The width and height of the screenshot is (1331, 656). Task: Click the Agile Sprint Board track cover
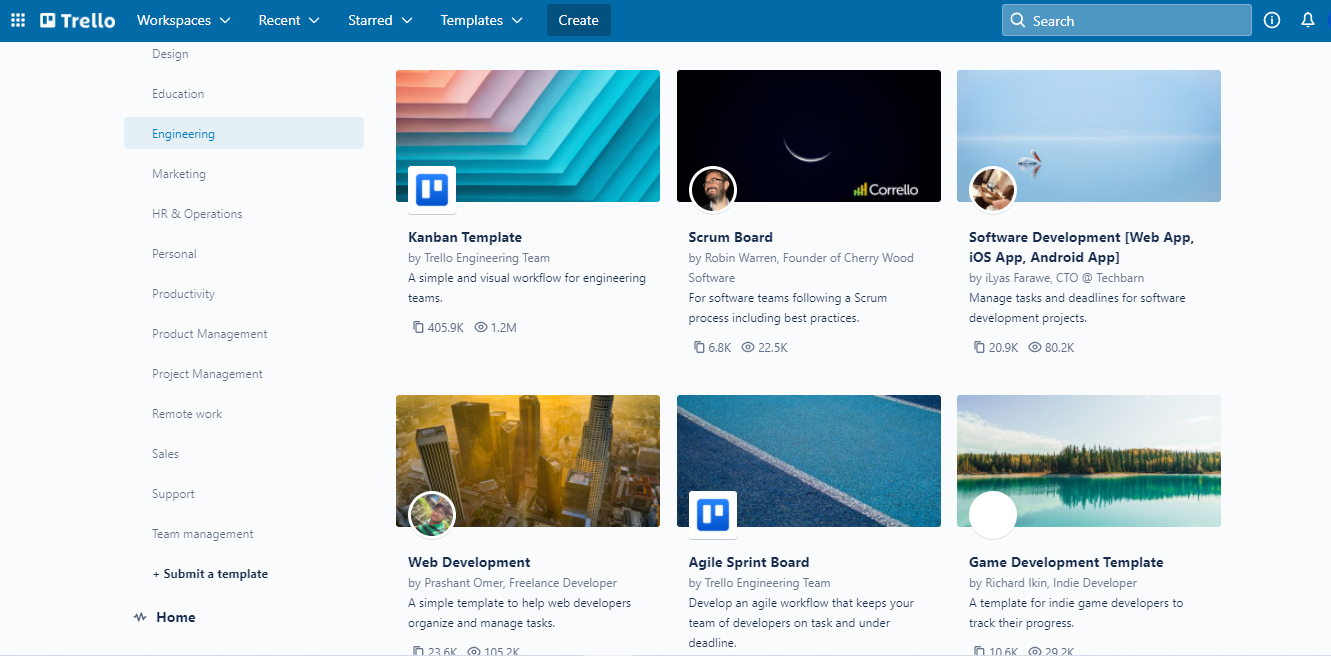tap(809, 461)
